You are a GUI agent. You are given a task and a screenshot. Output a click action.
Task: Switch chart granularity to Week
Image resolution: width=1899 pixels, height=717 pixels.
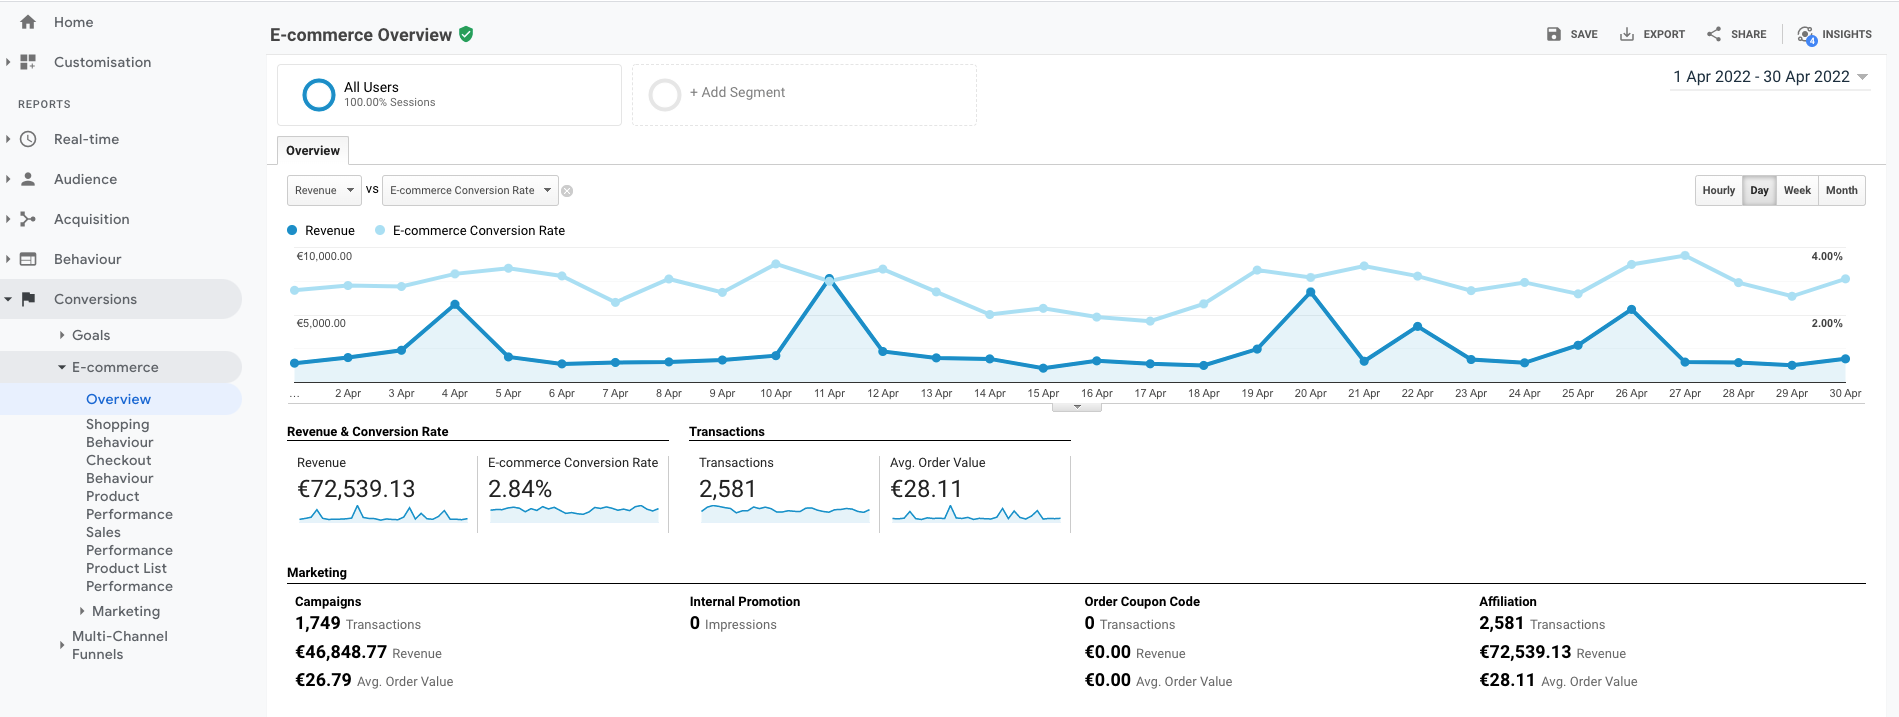pos(1797,191)
